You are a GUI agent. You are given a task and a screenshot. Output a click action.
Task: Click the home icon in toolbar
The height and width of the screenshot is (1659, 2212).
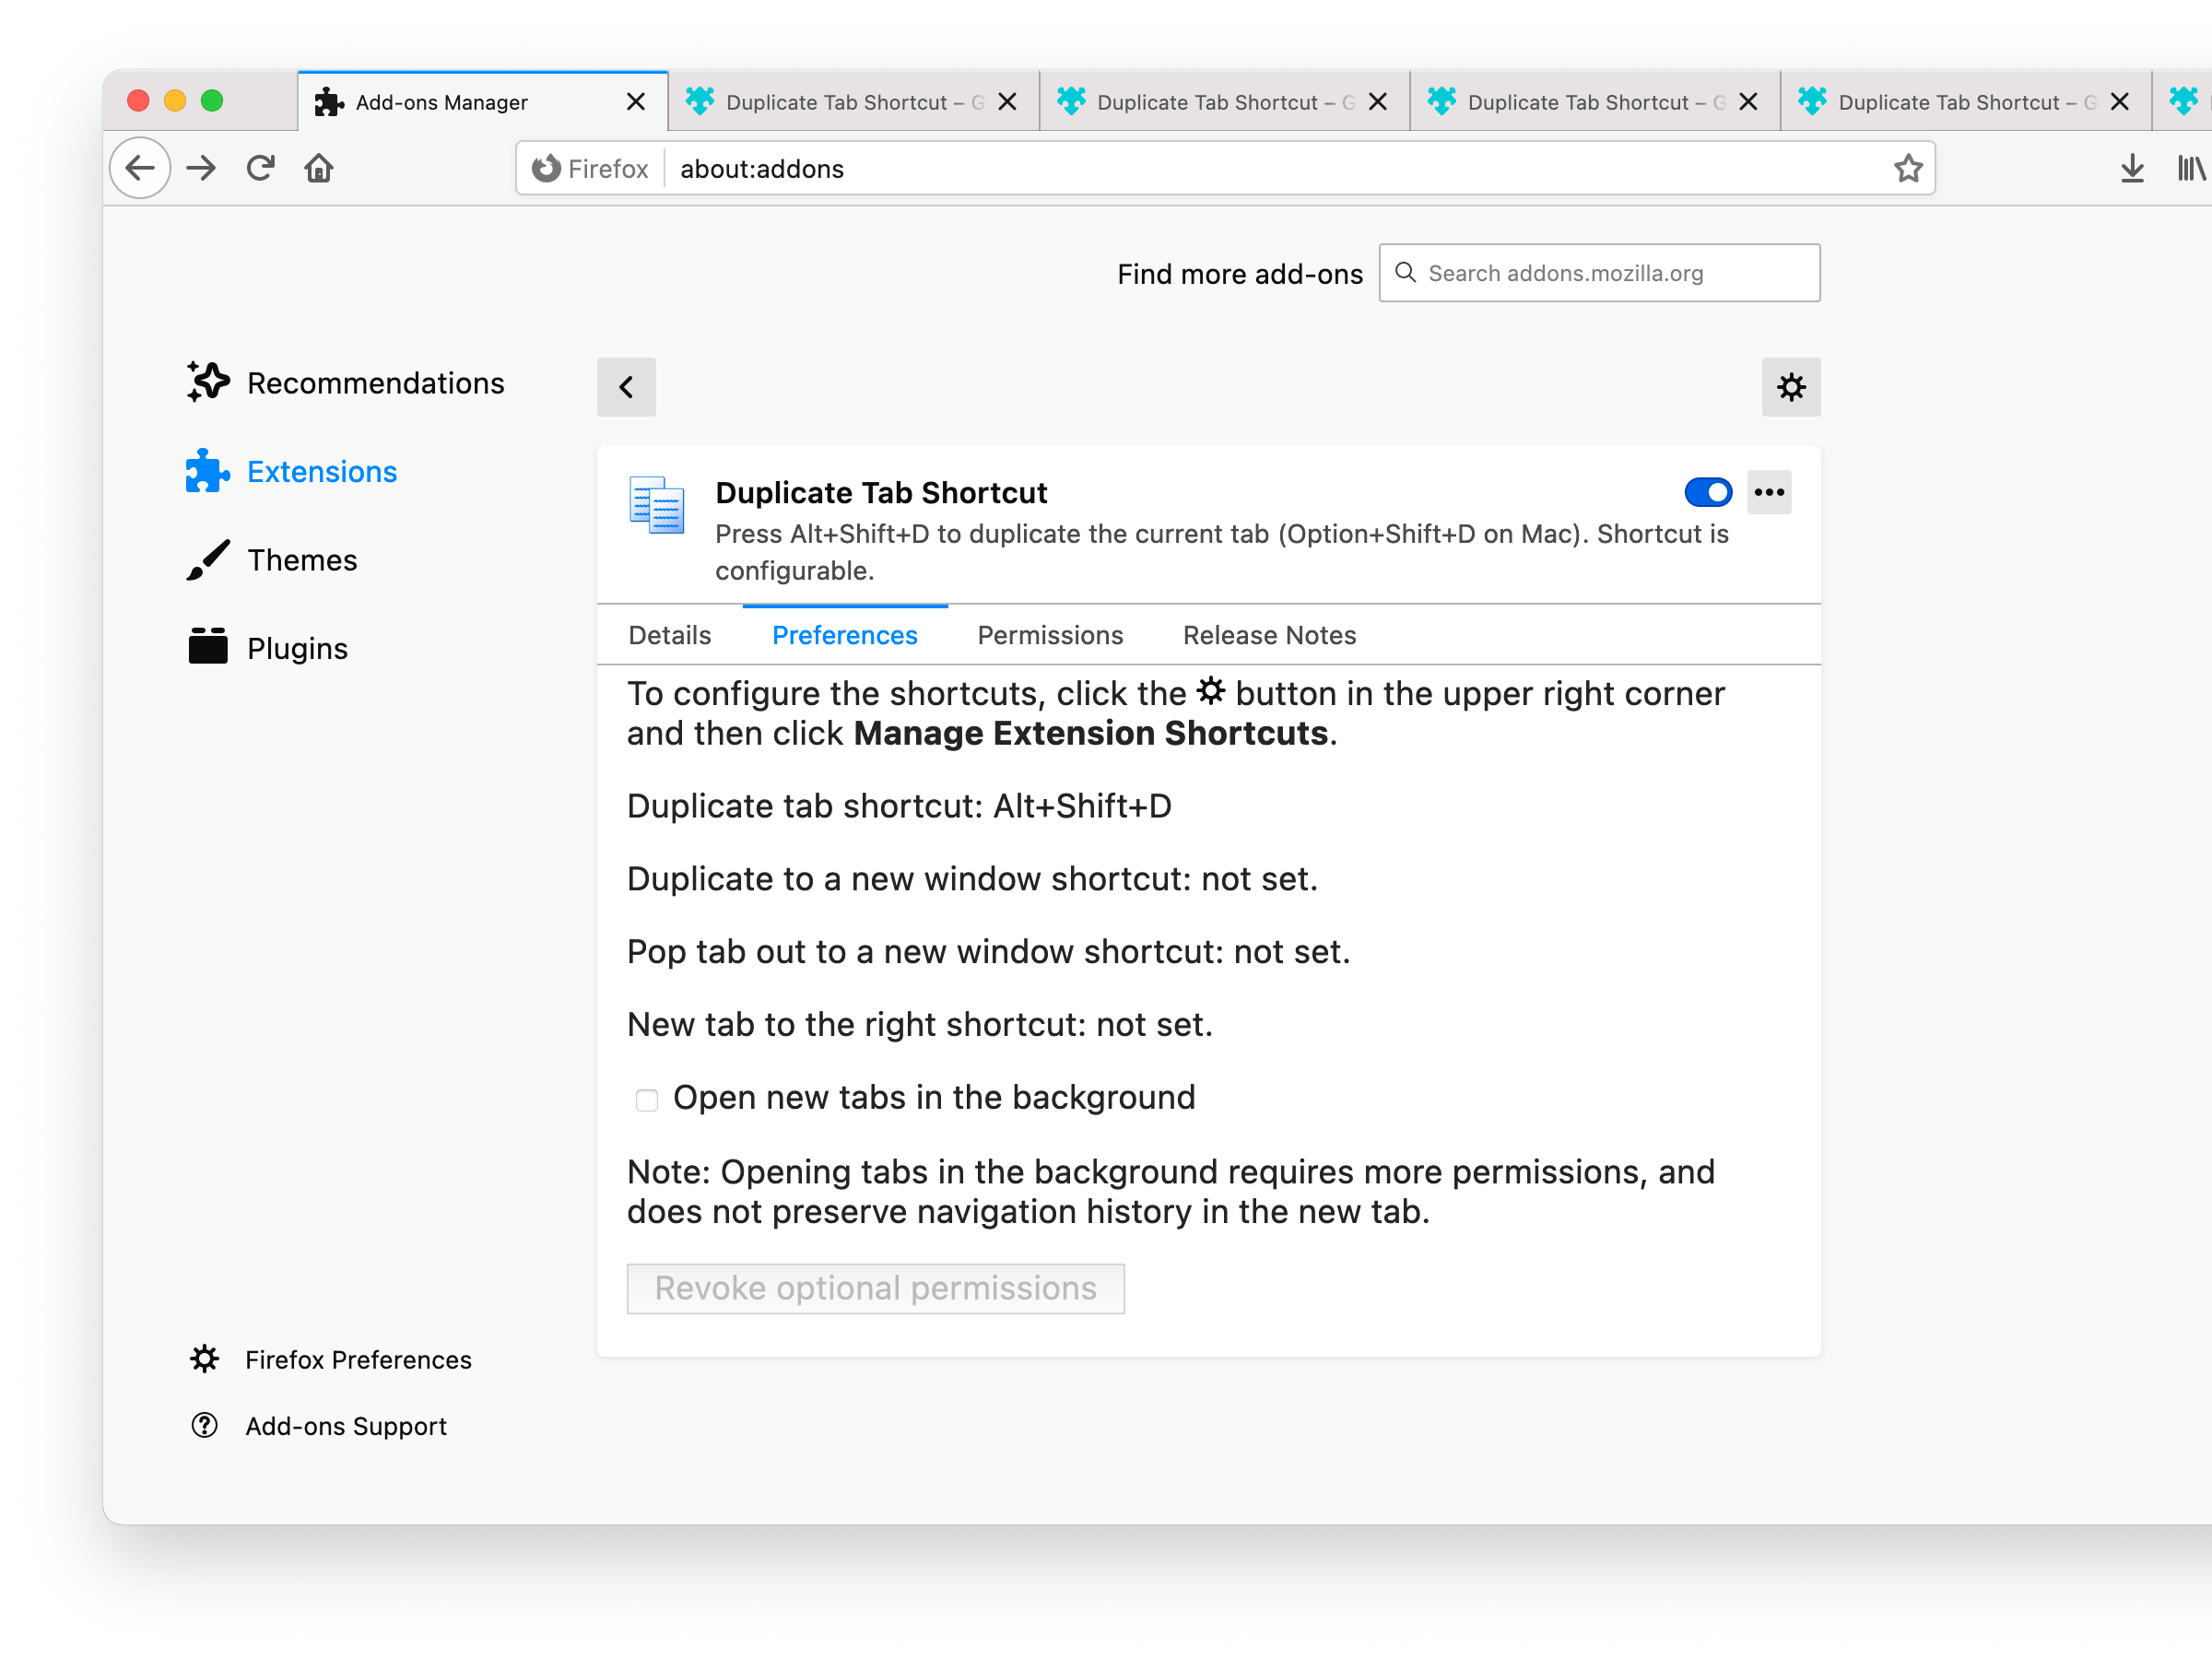click(319, 168)
